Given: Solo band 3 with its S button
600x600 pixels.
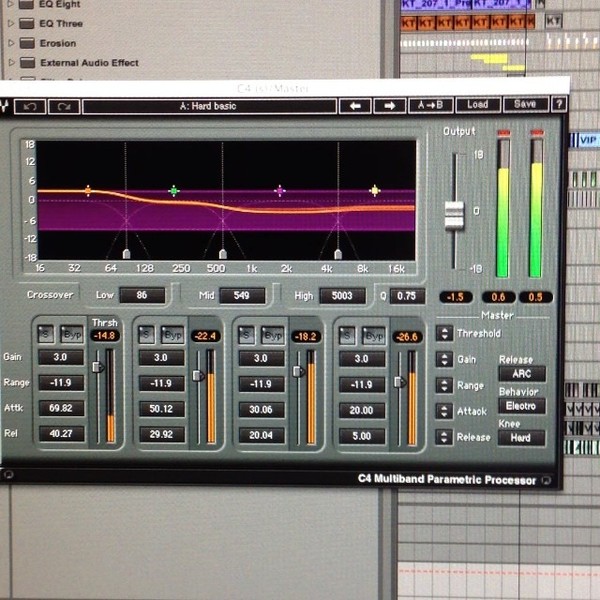Looking at the screenshot, I should 246,335.
